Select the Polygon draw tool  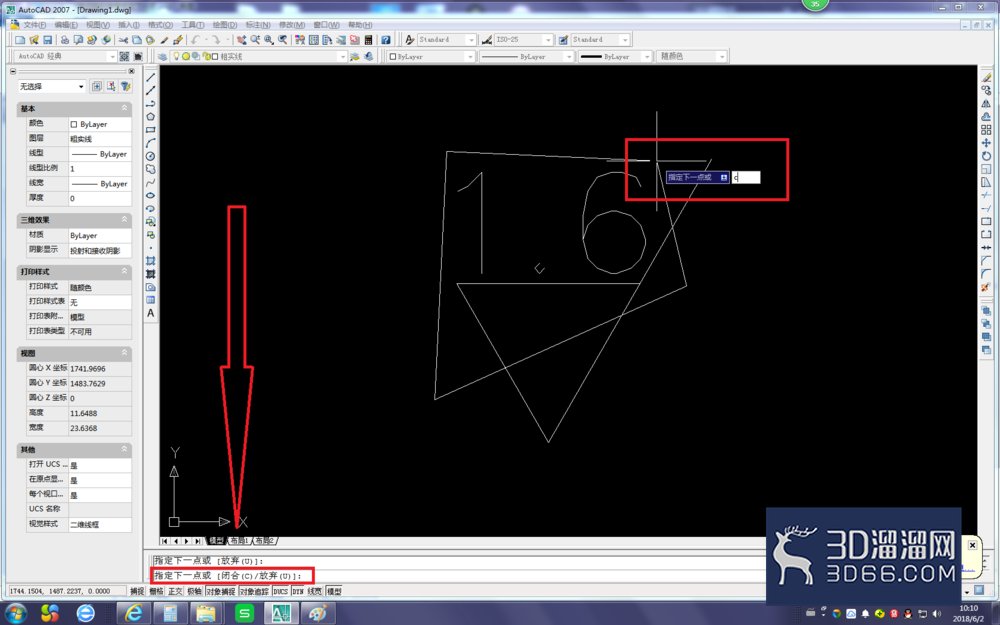tap(151, 117)
